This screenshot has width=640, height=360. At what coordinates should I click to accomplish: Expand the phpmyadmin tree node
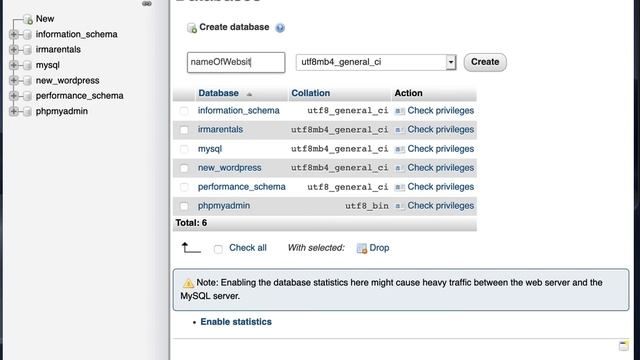click(13, 111)
